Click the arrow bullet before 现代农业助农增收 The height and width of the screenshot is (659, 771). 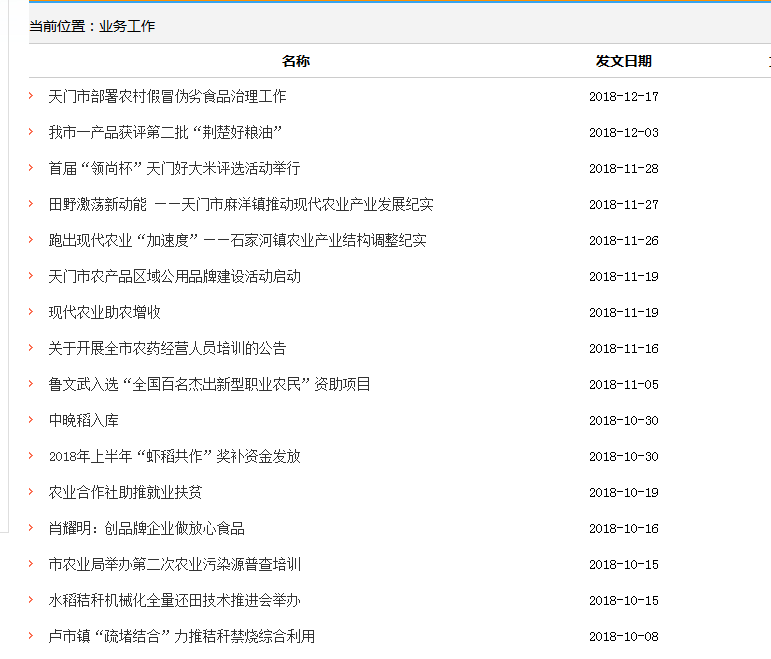(x=31, y=312)
